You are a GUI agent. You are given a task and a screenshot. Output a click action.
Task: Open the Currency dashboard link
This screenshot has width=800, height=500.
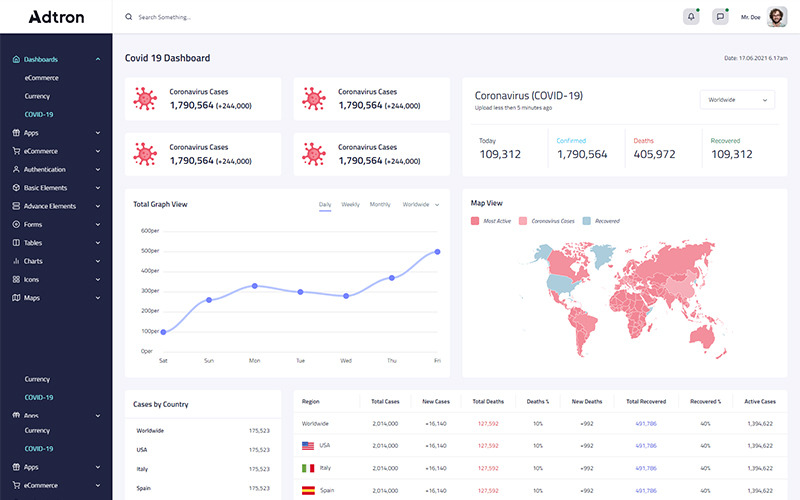pos(37,96)
